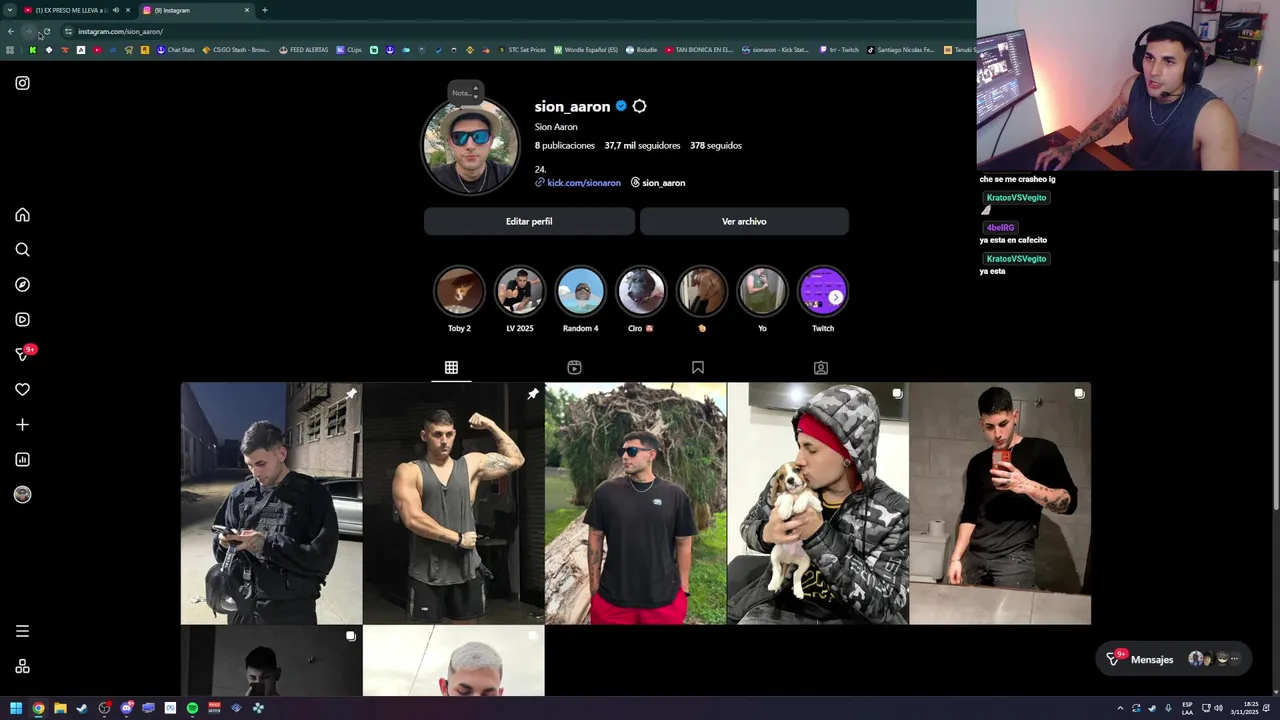1280x720 pixels.
Task: Click the Instagram logo icon in the sidebar
Action: tap(22, 83)
